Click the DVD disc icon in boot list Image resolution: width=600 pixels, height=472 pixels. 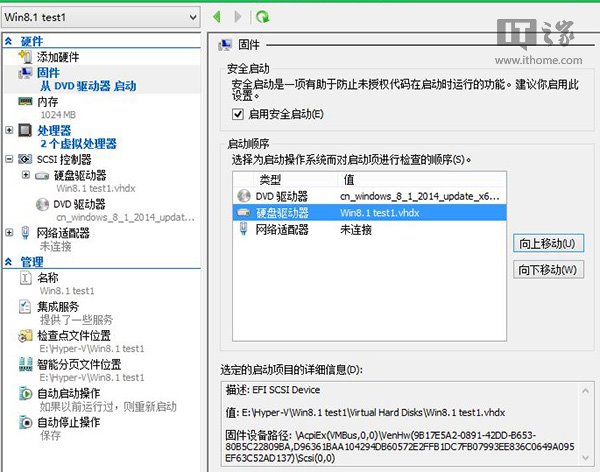(244, 196)
